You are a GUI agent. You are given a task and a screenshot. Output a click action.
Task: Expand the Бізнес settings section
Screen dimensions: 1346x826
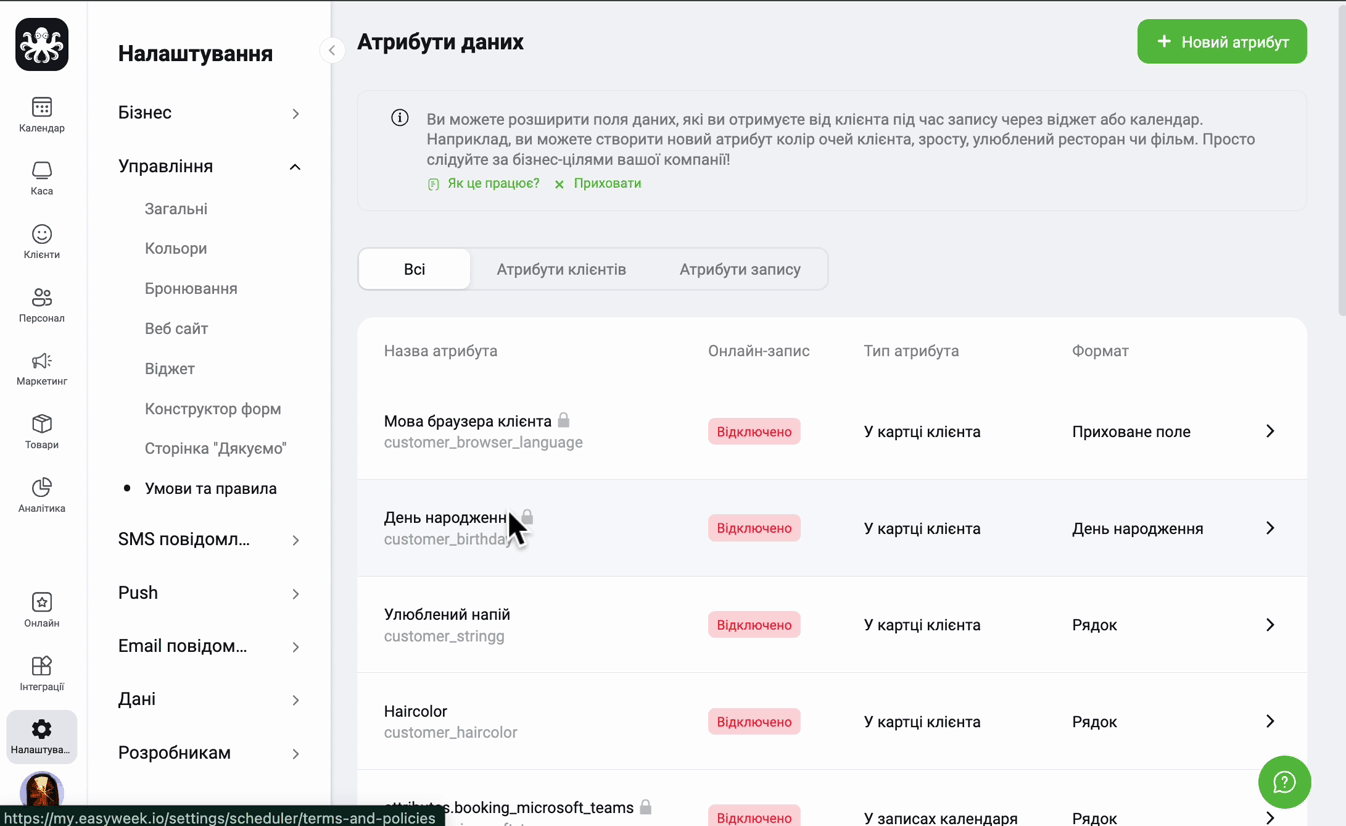[x=209, y=113]
